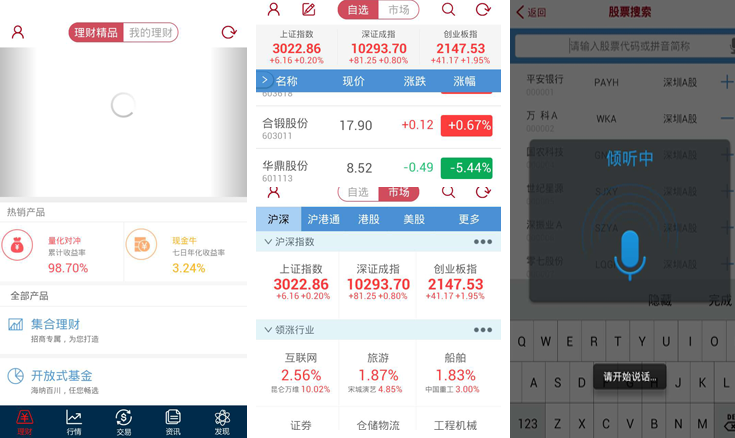Image resolution: width=735 pixels, height=438 pixels.
Task: Open 互联网 industry cell 2.56%
Action: pyautogui.click(x=301, y=373)
